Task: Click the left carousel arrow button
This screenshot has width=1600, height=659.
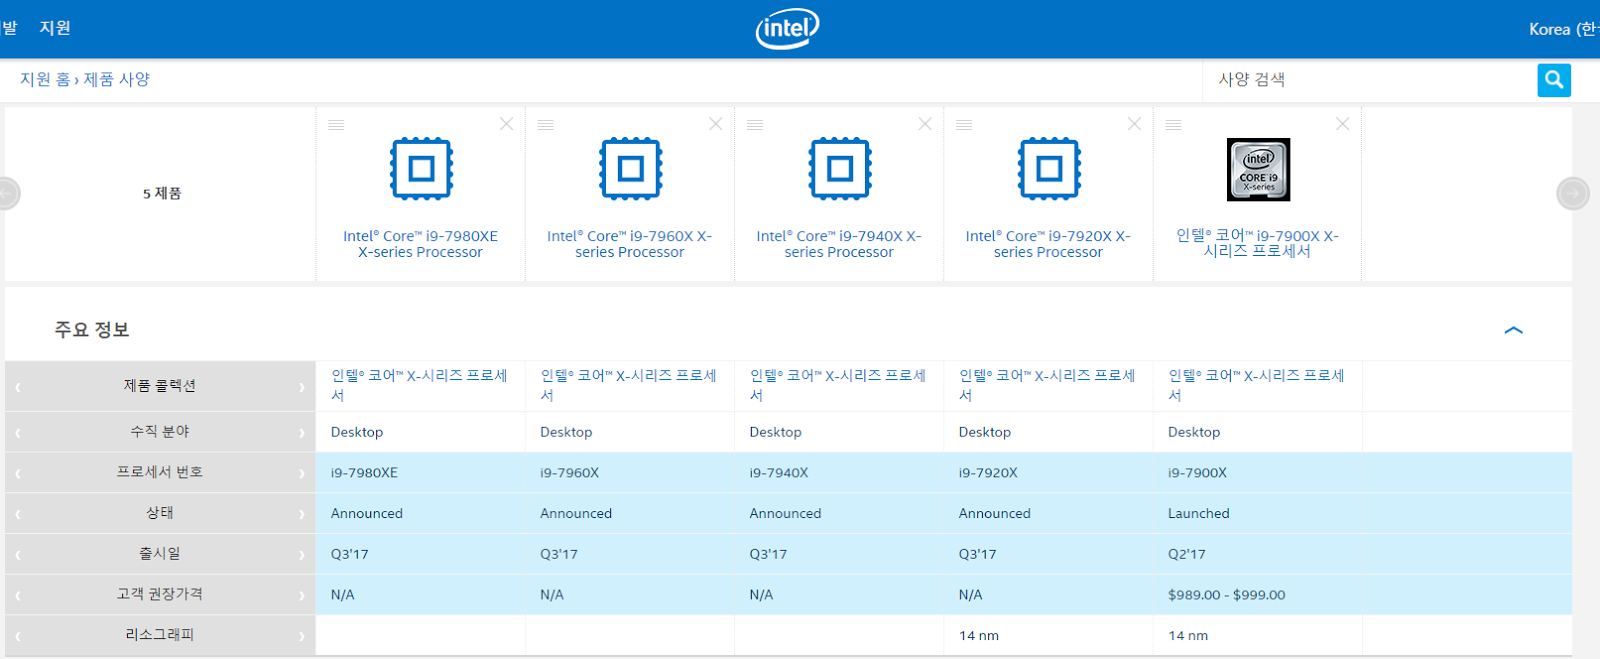Action: (8, 193)
